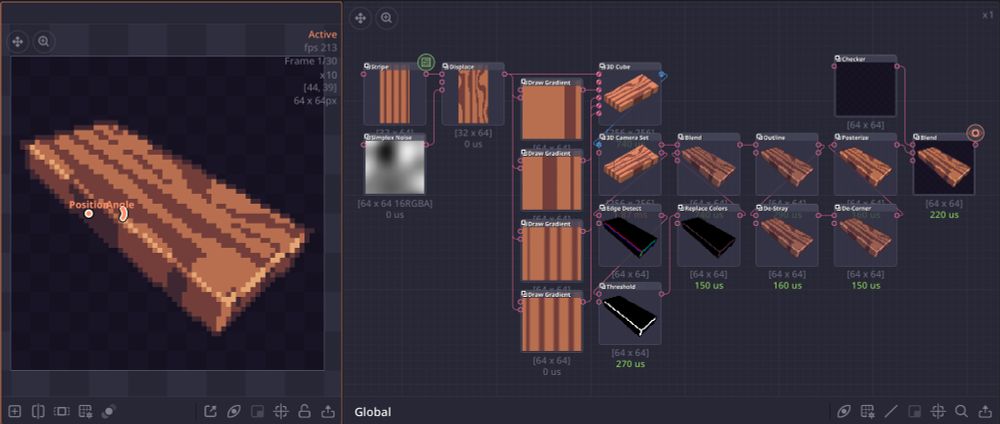Toggle tiled preview mode icon
This screenshot has width=1000, height=424.
click(x=61, y=411)
